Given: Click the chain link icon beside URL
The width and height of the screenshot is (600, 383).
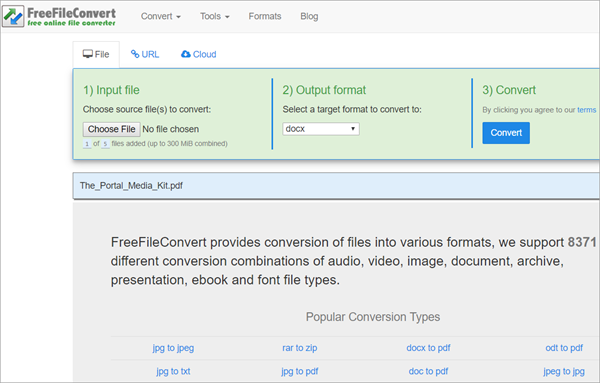Looking at the screenshot, I should click(135, 54).
